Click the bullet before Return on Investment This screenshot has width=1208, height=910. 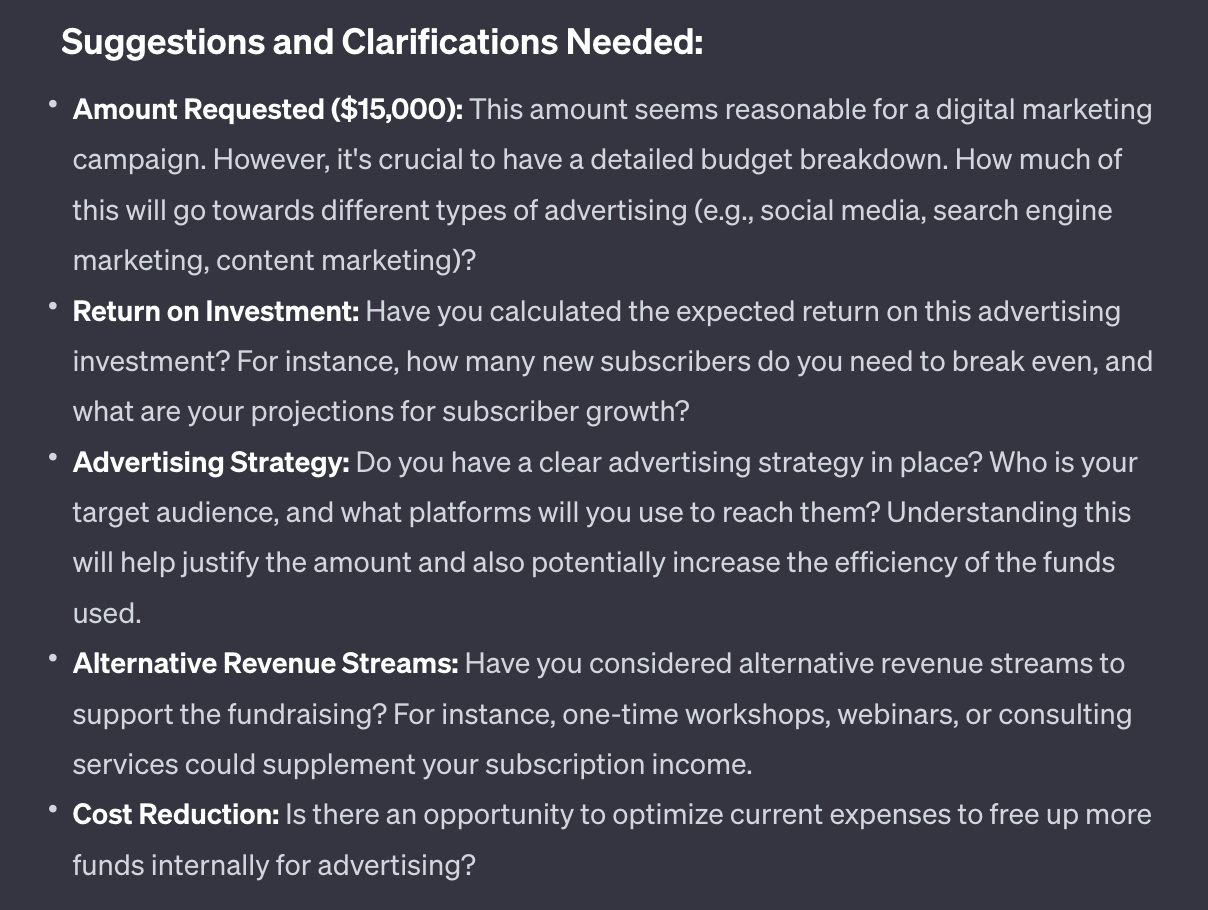tap(52, 305)
